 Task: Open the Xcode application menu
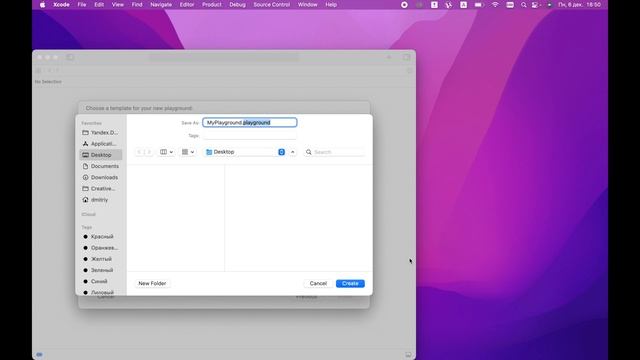pos(61,5)
